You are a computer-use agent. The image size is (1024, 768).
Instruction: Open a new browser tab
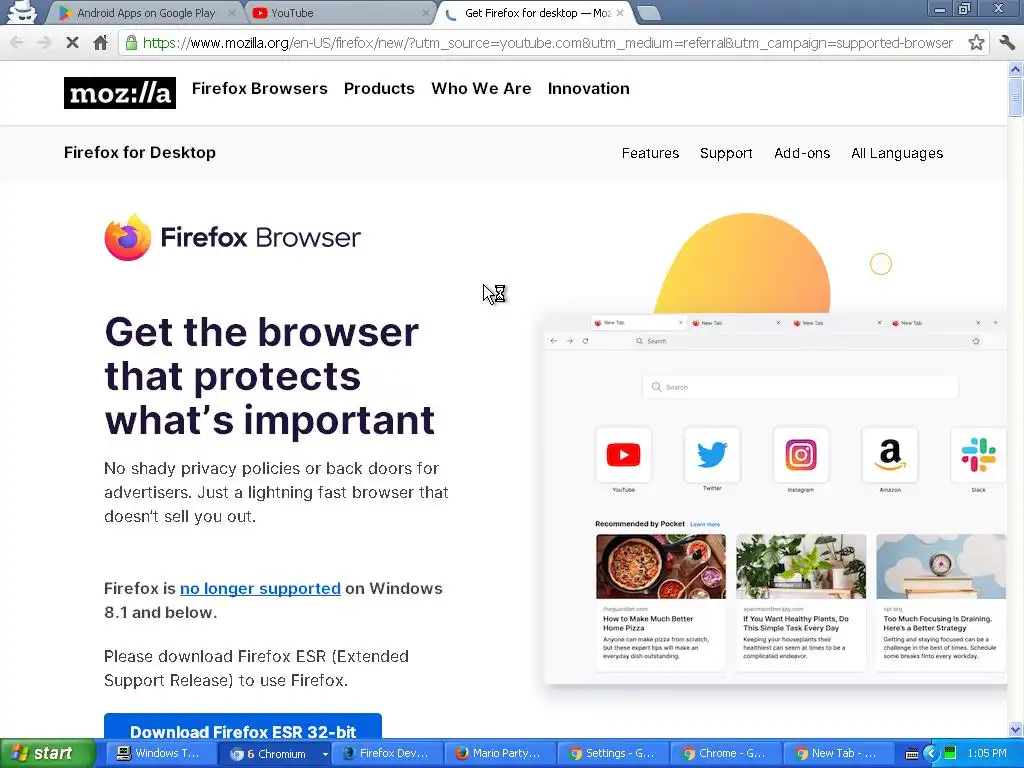coord(648,13)
